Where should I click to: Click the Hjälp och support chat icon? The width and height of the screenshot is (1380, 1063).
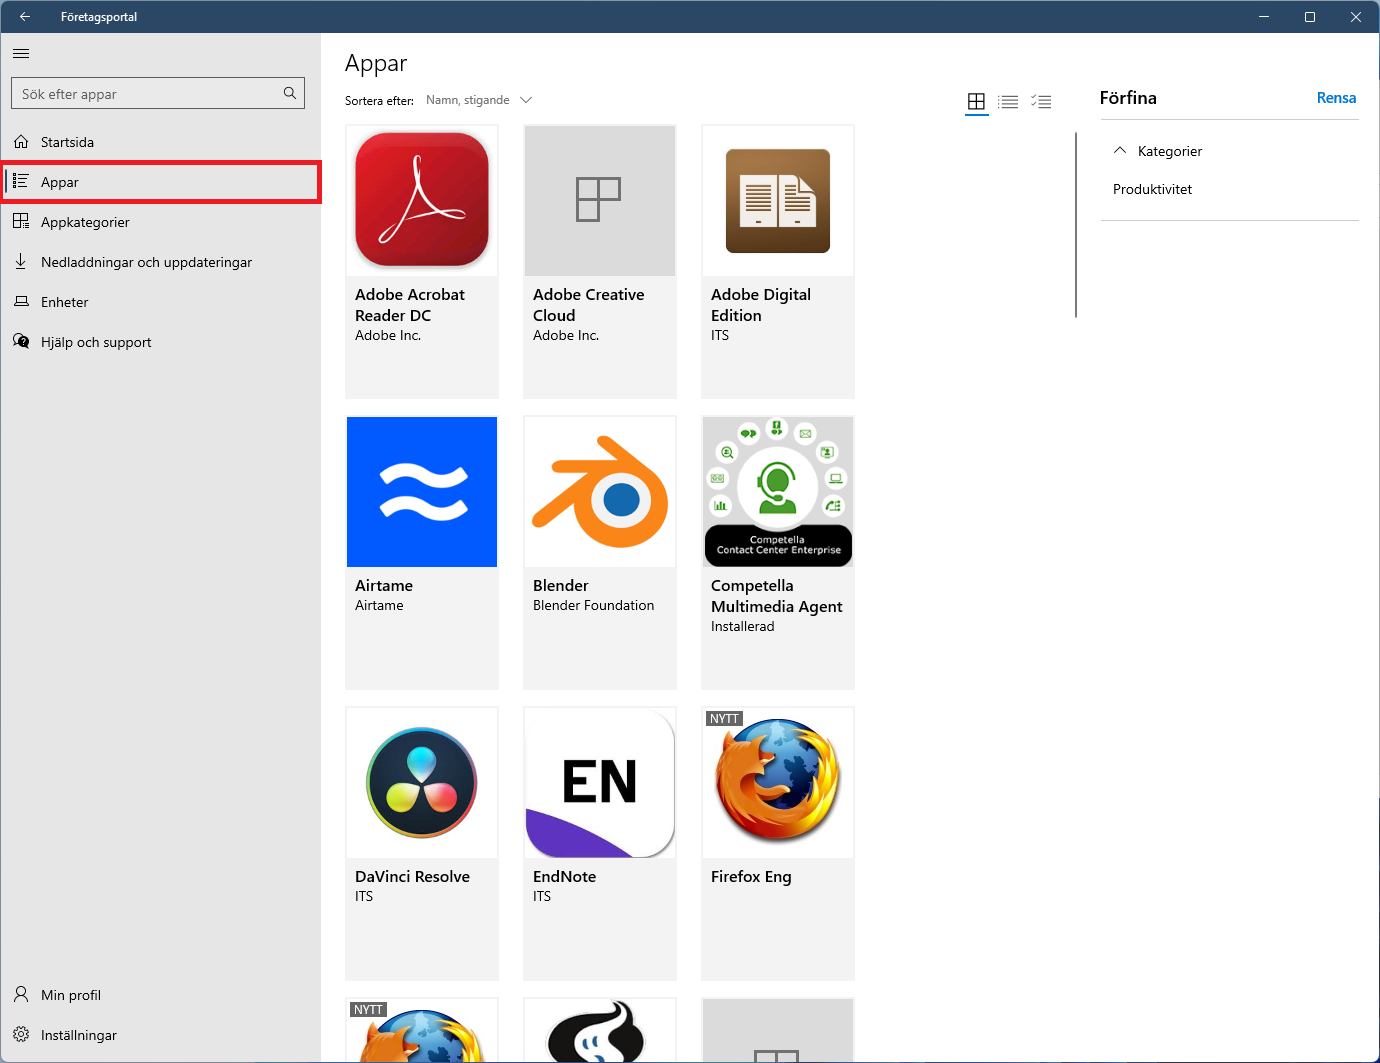point(21,341)
